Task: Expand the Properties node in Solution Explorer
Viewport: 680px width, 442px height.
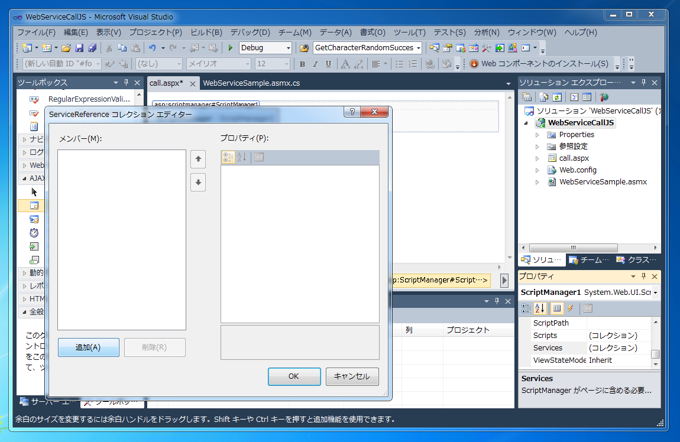Action: click(537, 135)
